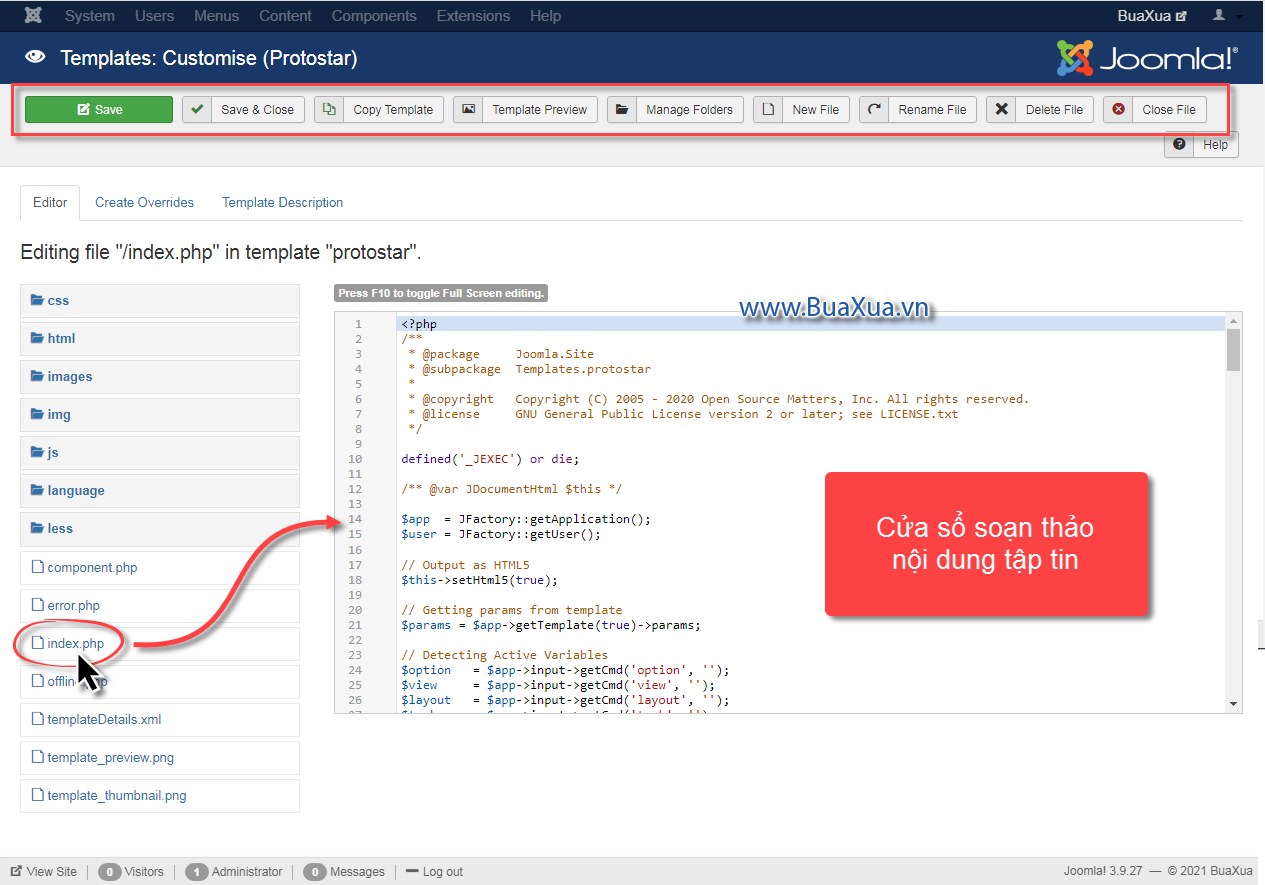The width and height of the screenshot is (1265, 885).
Task: Expand the images folder
Action: (x=160, y=376)
